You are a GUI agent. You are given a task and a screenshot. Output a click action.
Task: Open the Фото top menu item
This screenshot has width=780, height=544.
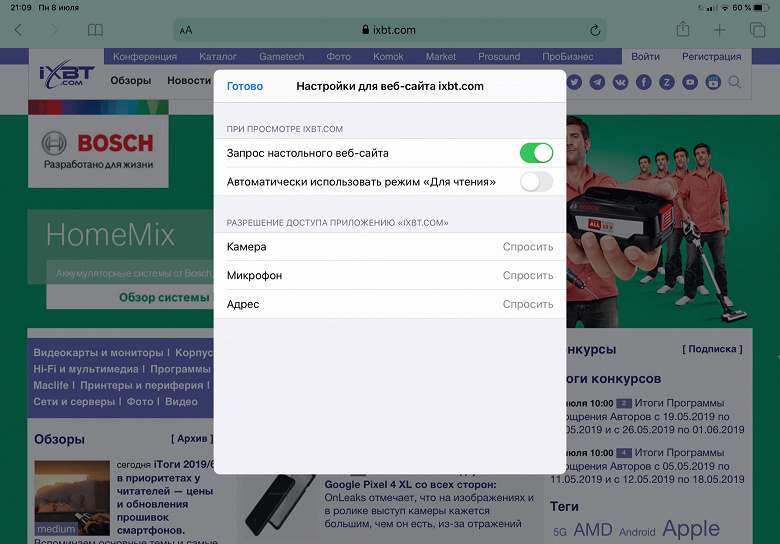pyautogui.click(x=338, y=57)
